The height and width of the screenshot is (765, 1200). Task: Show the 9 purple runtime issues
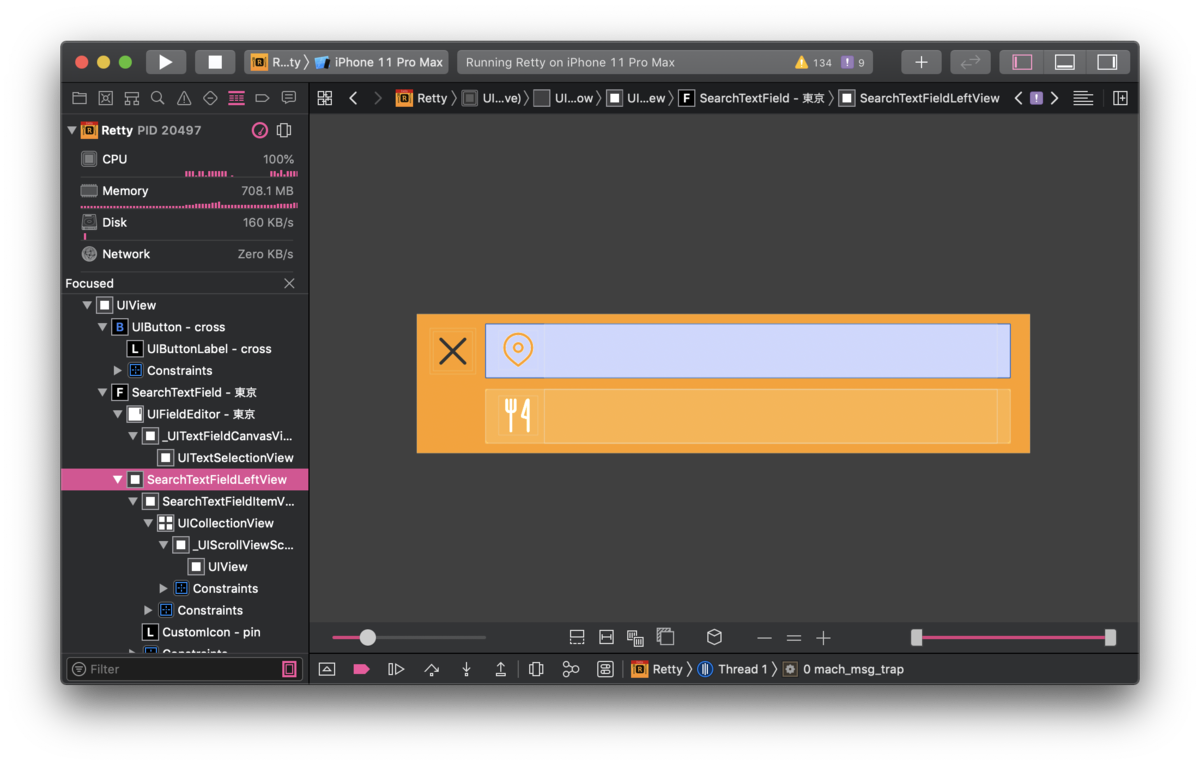[853, 62]
